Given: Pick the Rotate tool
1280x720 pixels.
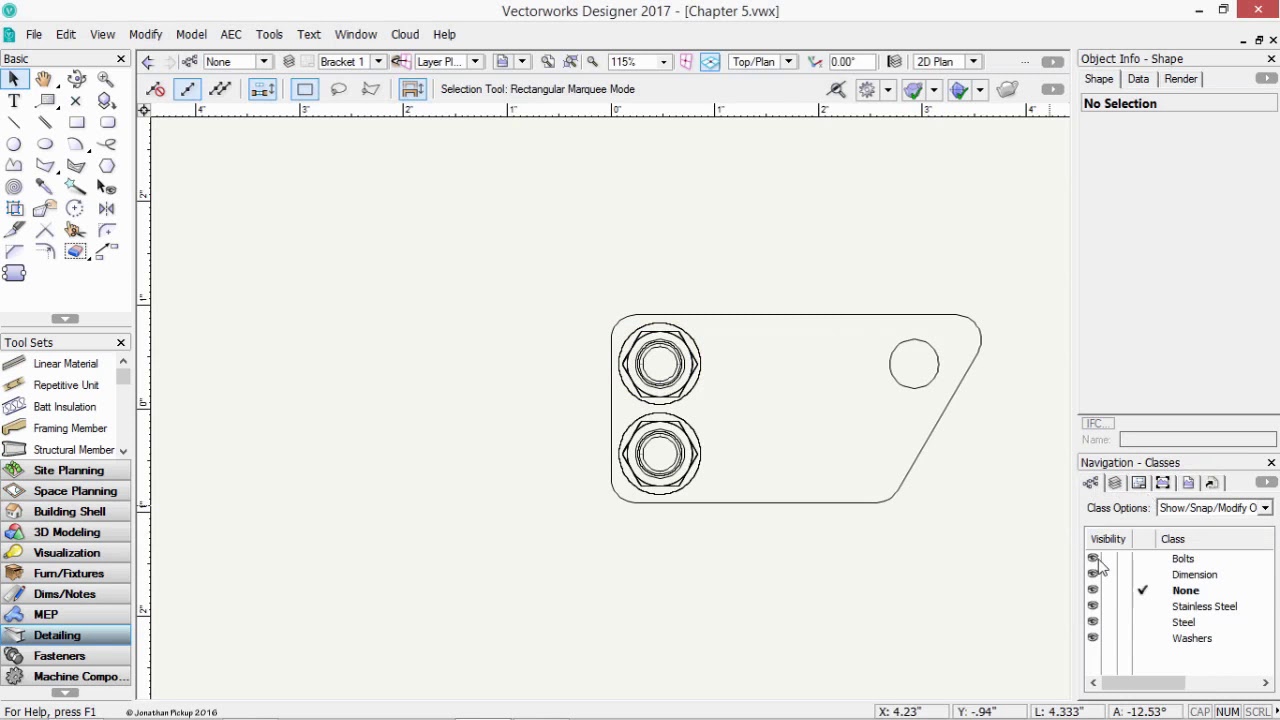Looking at the screenshot, I should click(x=76, y=208).
